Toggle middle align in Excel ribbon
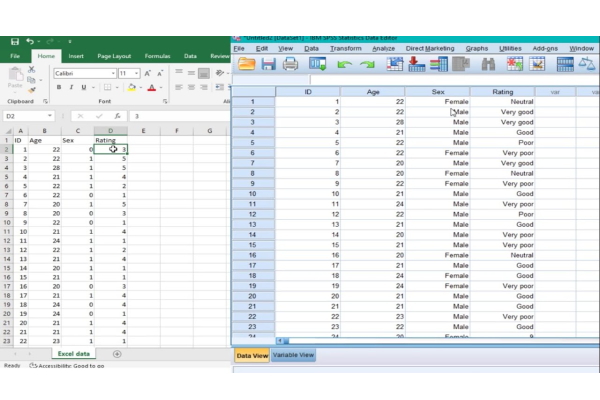 tap(191, 72)
